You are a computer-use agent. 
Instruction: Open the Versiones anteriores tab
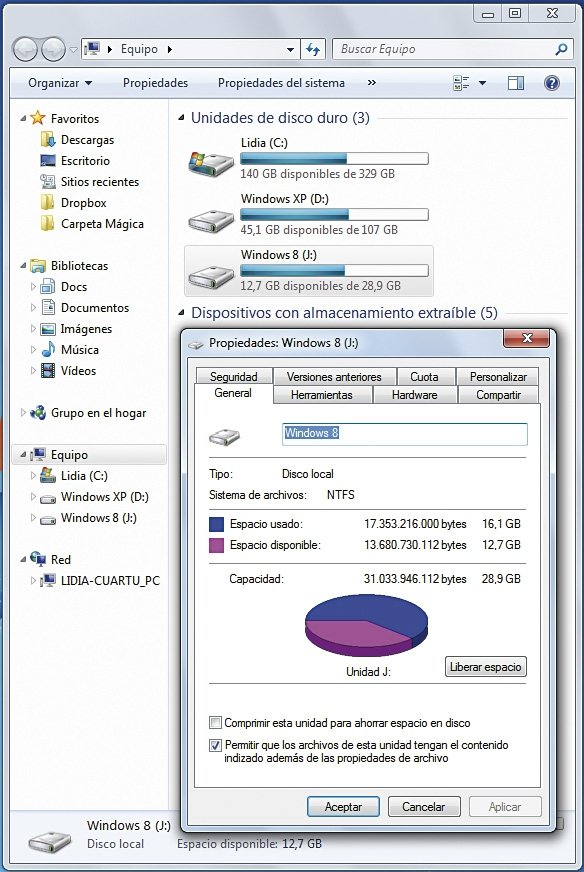click(334, 376)
